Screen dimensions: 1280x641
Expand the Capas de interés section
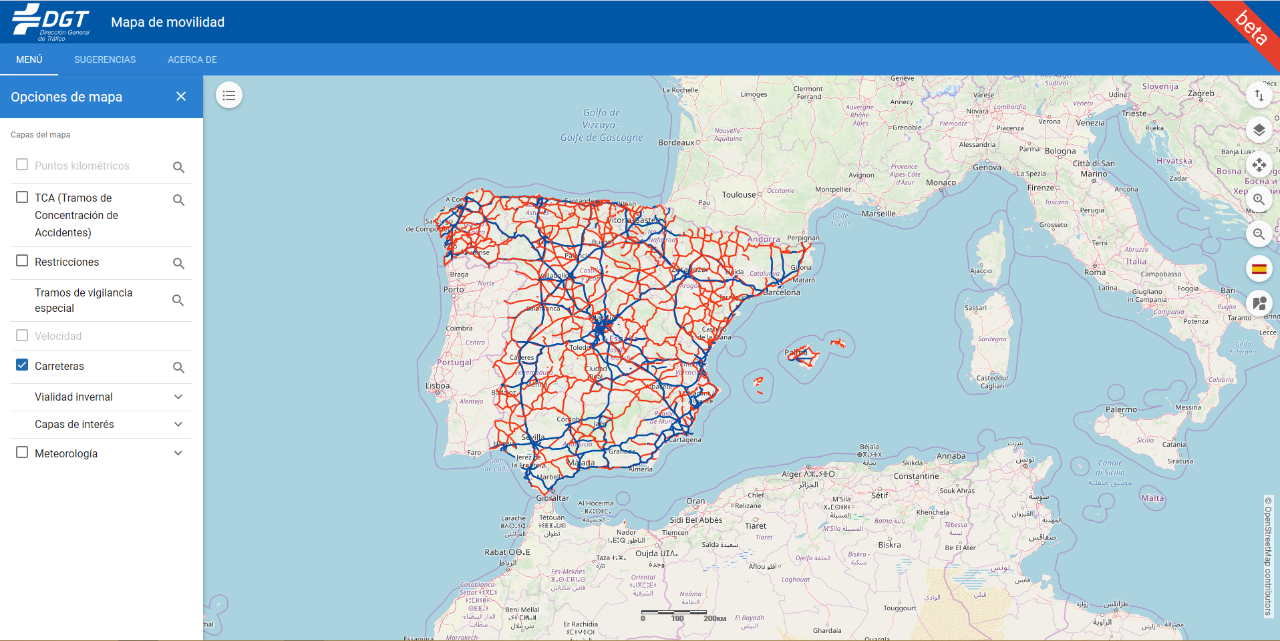(x=178, y=424)
